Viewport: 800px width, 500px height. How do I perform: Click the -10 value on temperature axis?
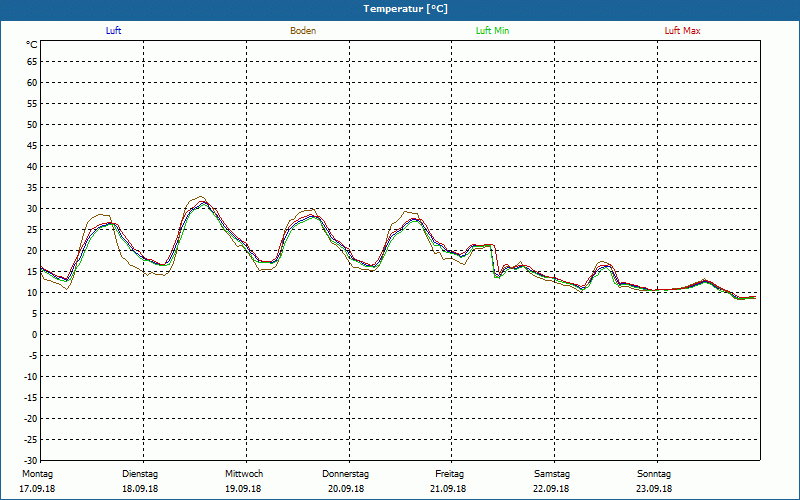[31, 377]
